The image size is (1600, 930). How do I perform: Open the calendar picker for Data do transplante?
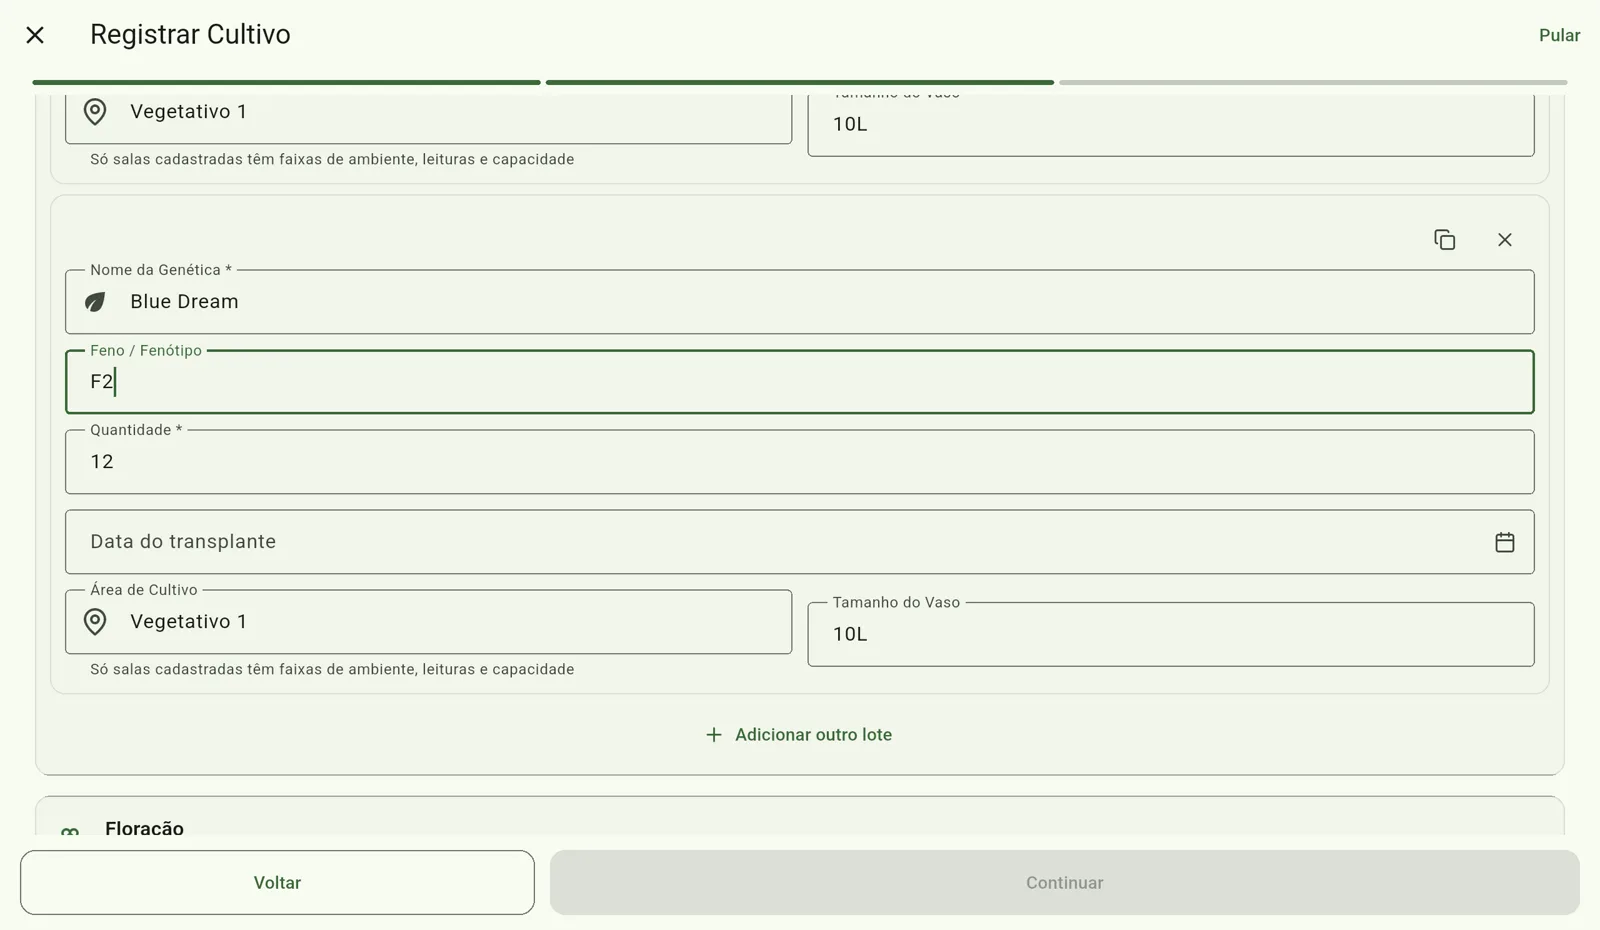(1504, 542)
